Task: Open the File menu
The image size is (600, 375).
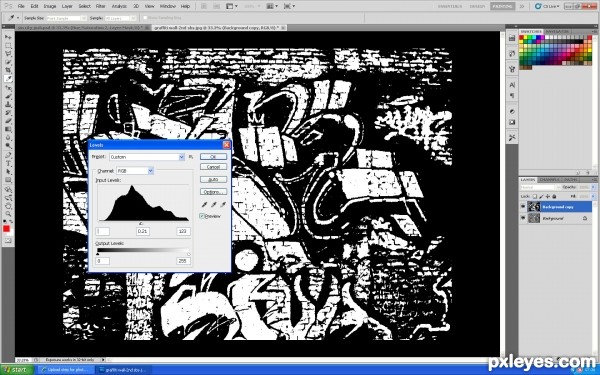Action: coord(21,6)
